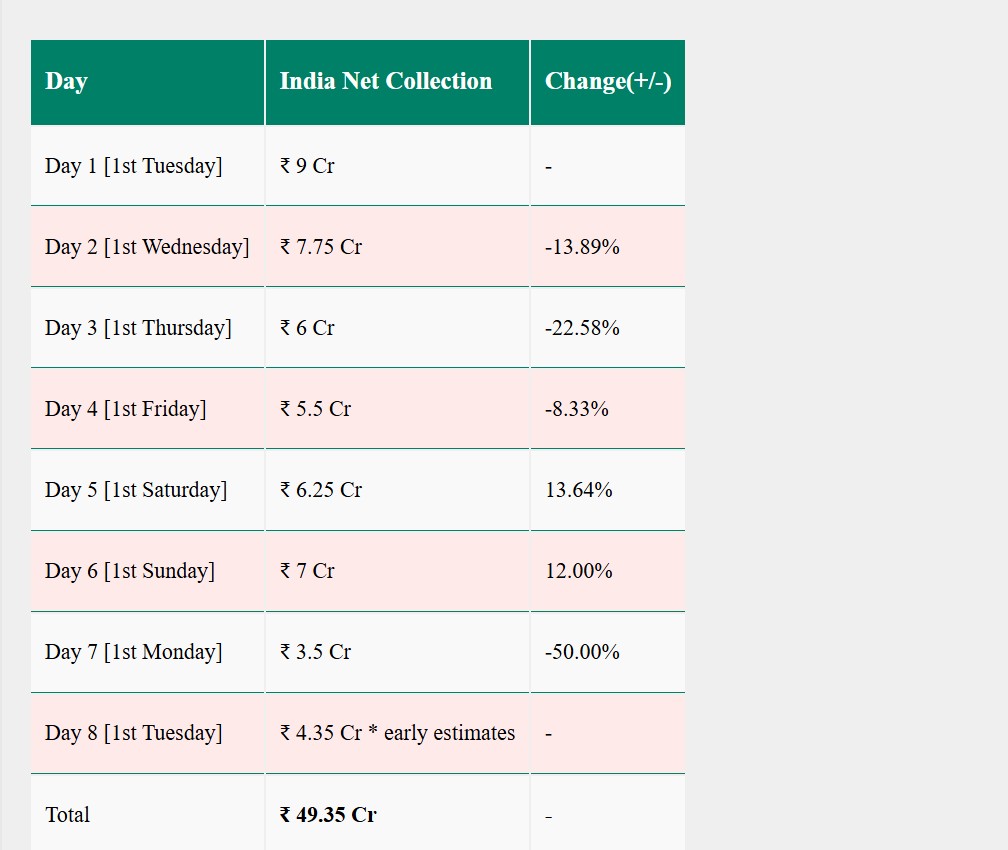Click the -22.58% change value
The width and height of the screenshot is (1008, 850).
[582, 328]
